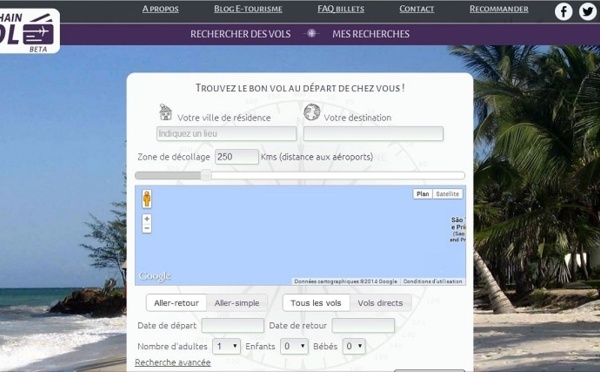Click the Kms (distance aux aéroports) label
The height and width of the screenshot is (372, 600).
pos(317,157)
